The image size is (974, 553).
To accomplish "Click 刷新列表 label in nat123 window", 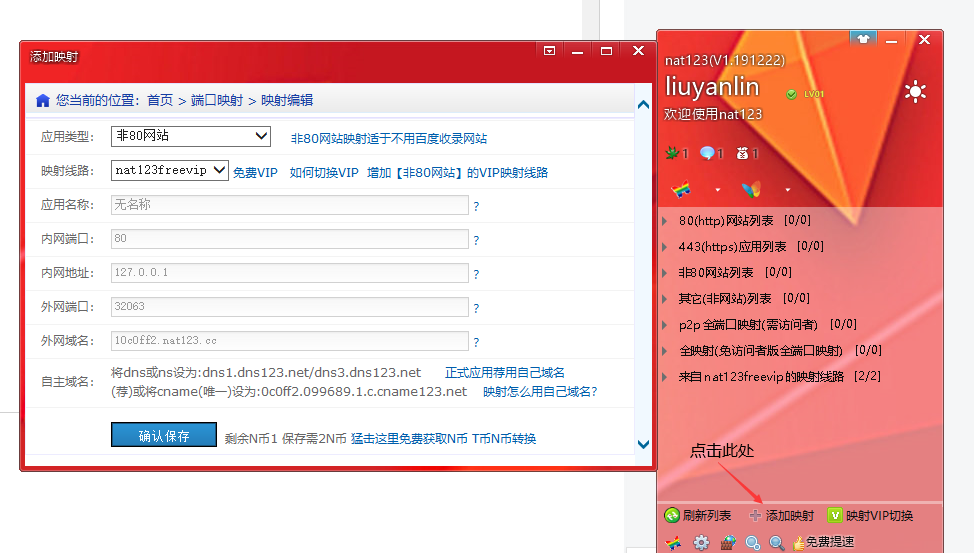I will click(x=707, y=516).
